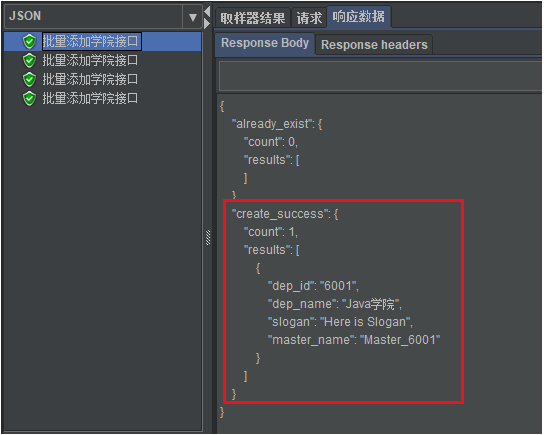
Task: Click the first sampler's green shield icon
Action: tap(29, 42)
